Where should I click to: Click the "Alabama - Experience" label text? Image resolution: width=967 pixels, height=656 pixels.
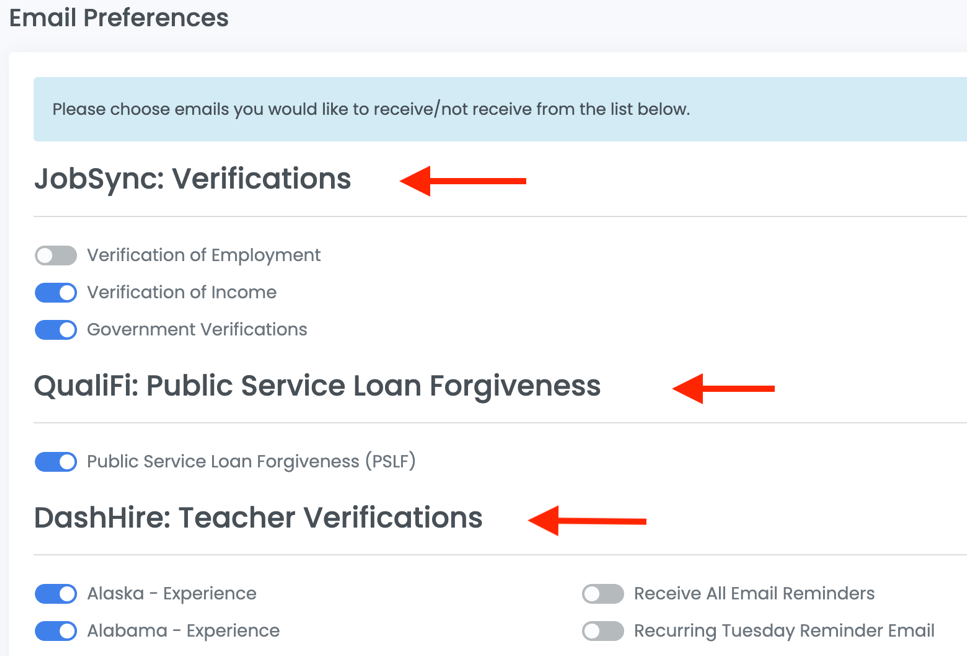tap(183, 630)
